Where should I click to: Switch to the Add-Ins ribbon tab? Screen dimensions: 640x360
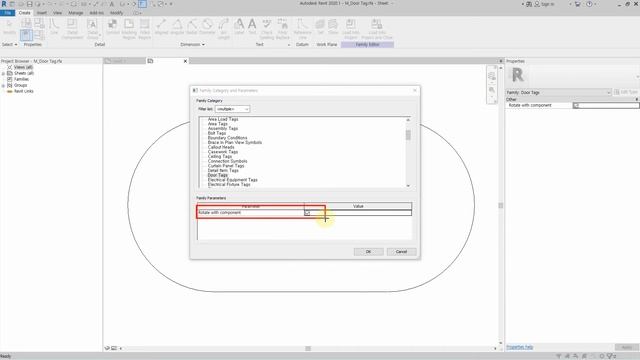click(x=96, y=13)
